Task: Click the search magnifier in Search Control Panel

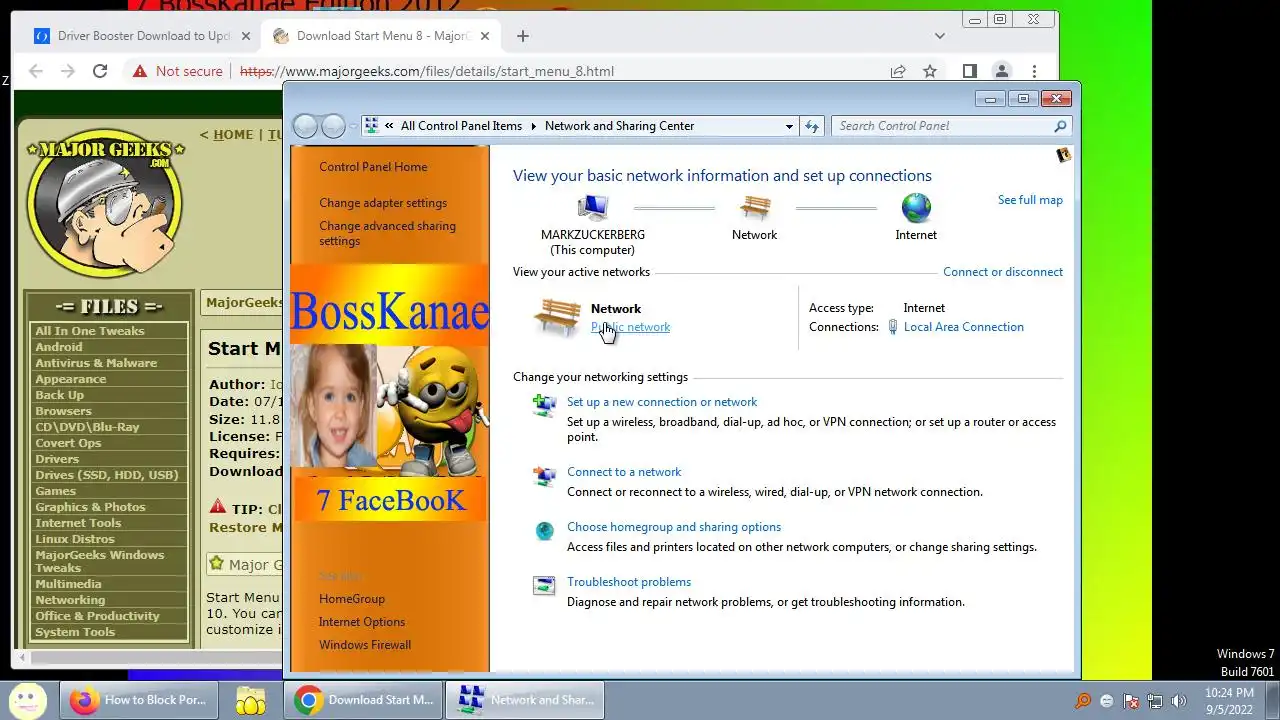Action: tap(1060, 126)
